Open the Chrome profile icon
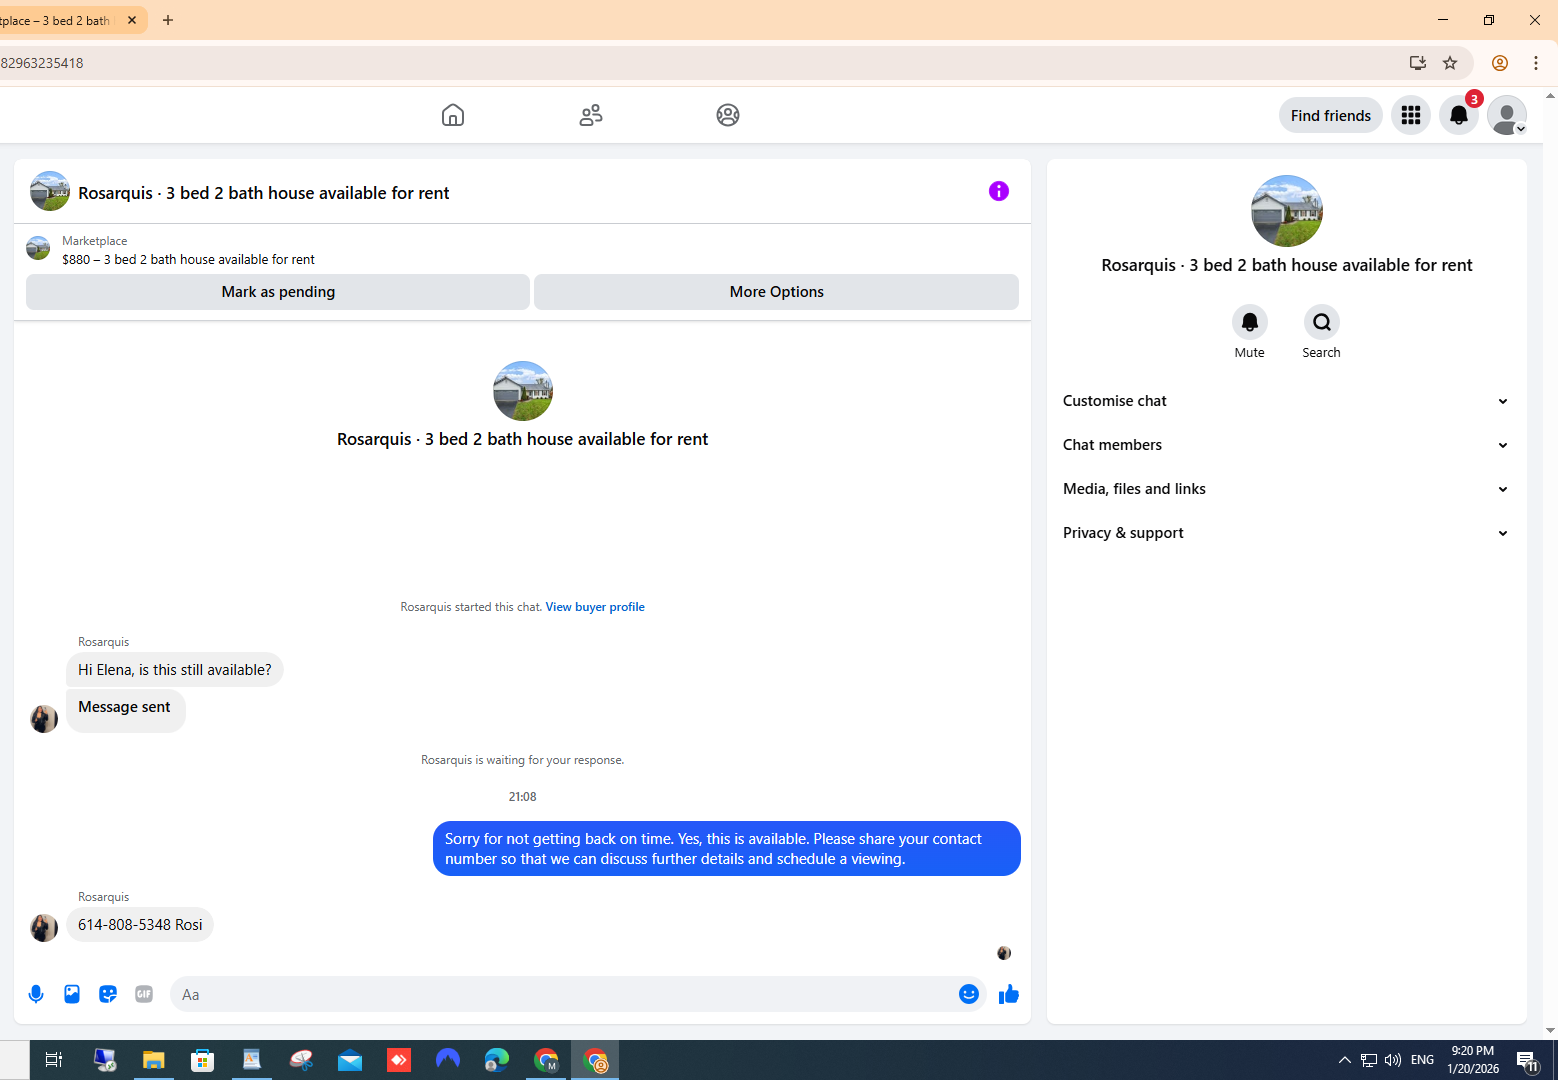This screenshot has width=1558, height=1080. (1500, 63)
